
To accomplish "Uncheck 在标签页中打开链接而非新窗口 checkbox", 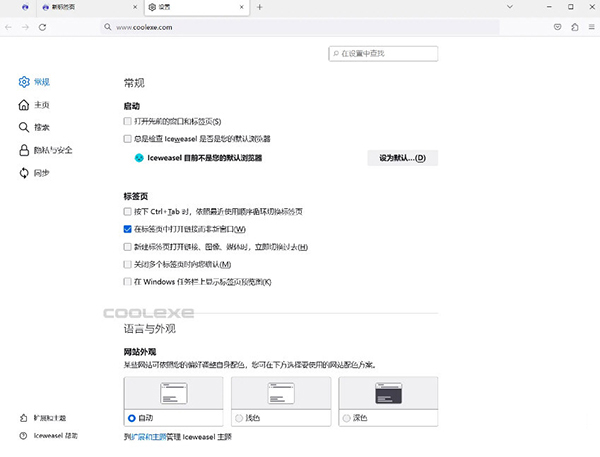I will (x=127, y=229).
